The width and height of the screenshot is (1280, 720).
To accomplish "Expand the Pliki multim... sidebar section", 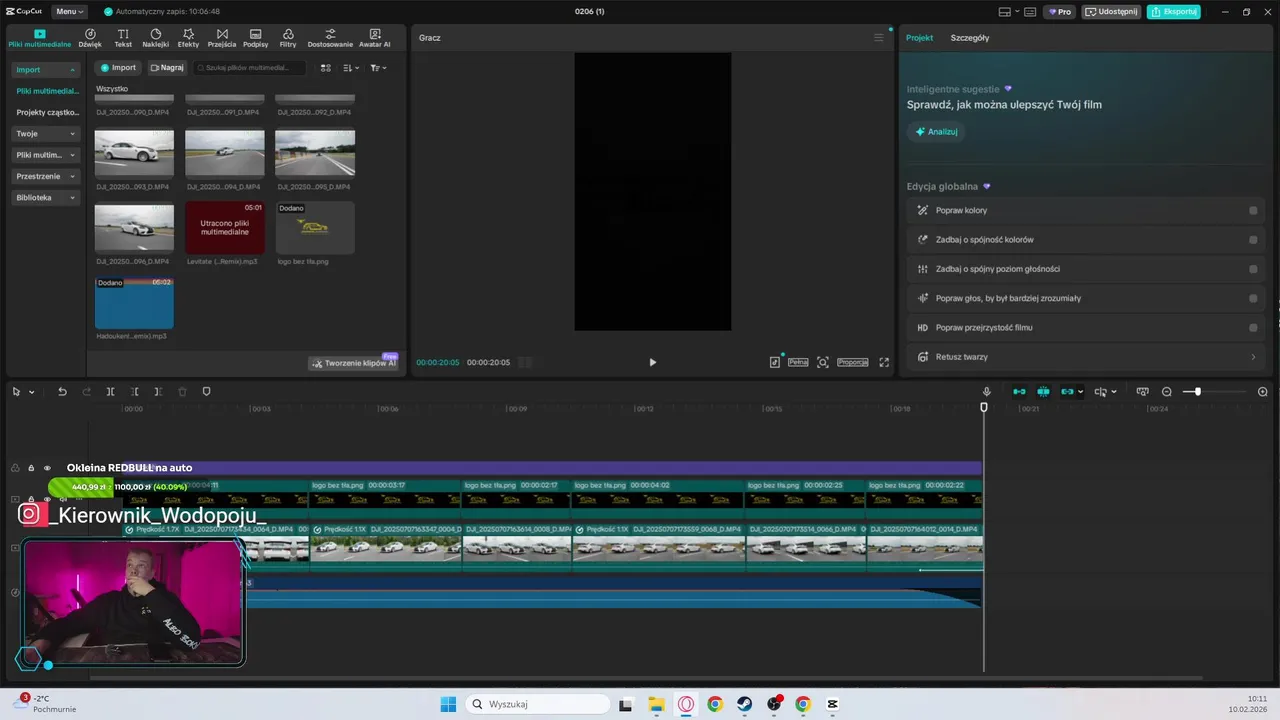I will (72, 155).
